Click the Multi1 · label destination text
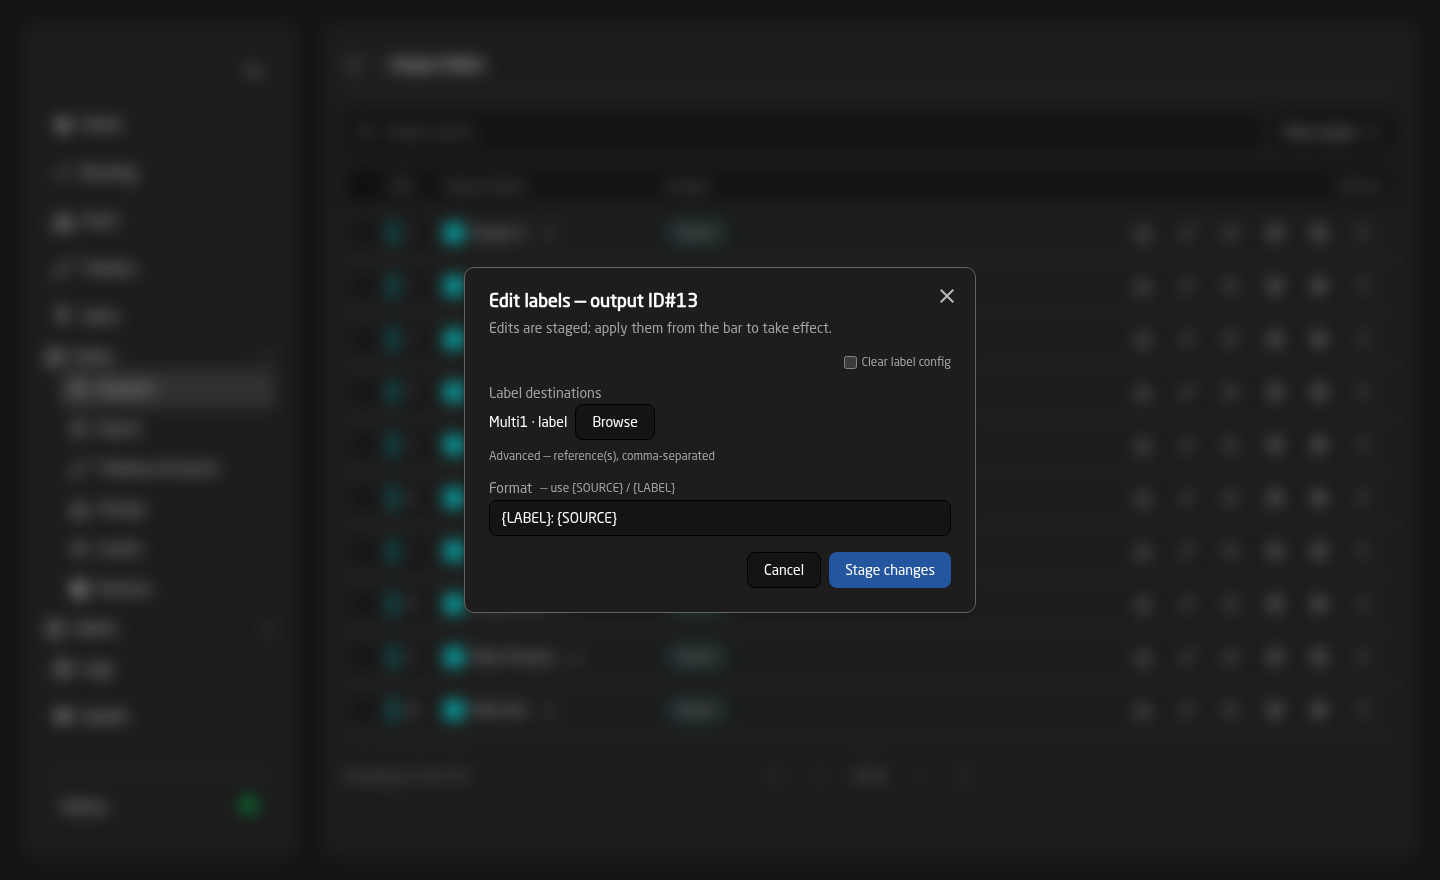 click(528, 422)
